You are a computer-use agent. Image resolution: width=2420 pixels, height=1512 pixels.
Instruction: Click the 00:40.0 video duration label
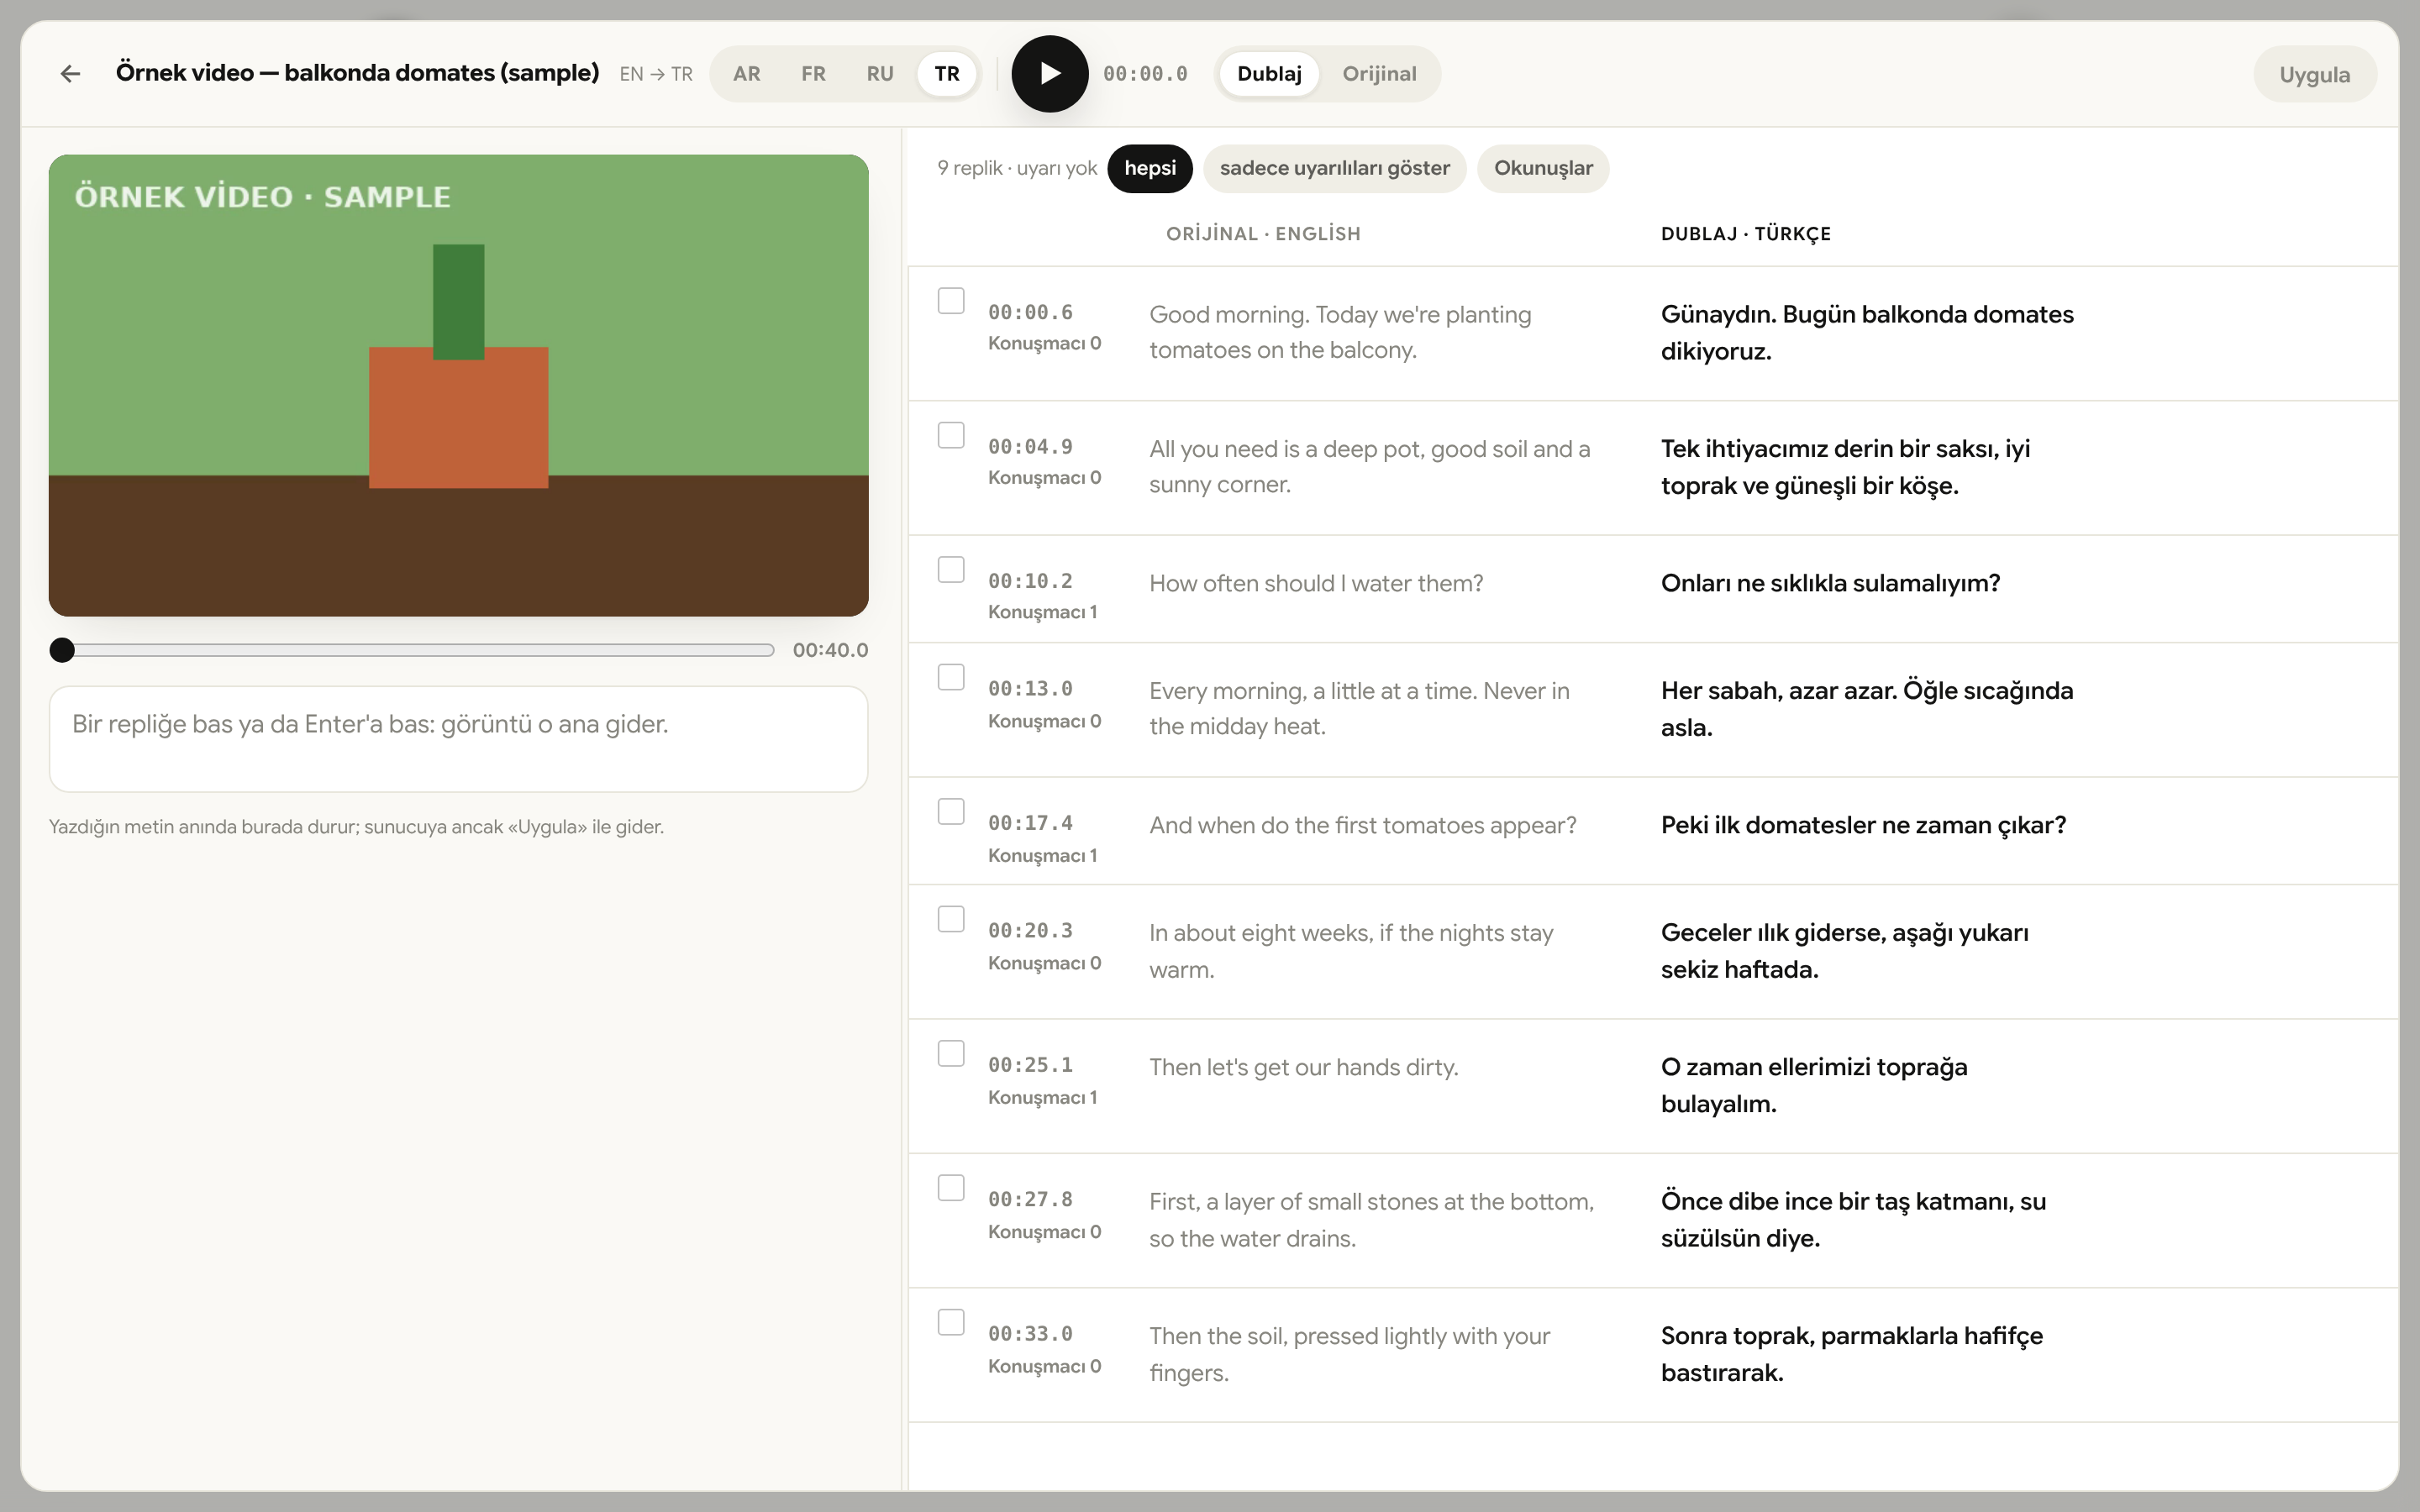[830, 650]
